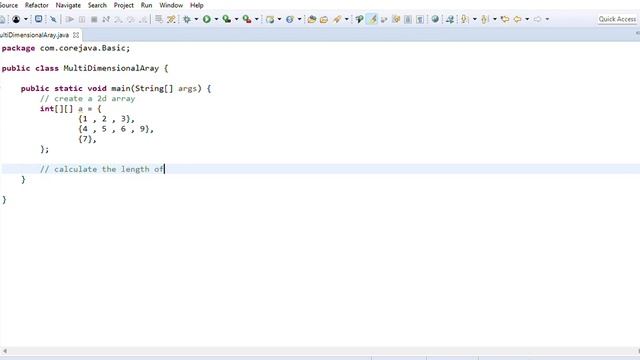Click the Step Over icon

pyautogui.click(x=131, y=19)
